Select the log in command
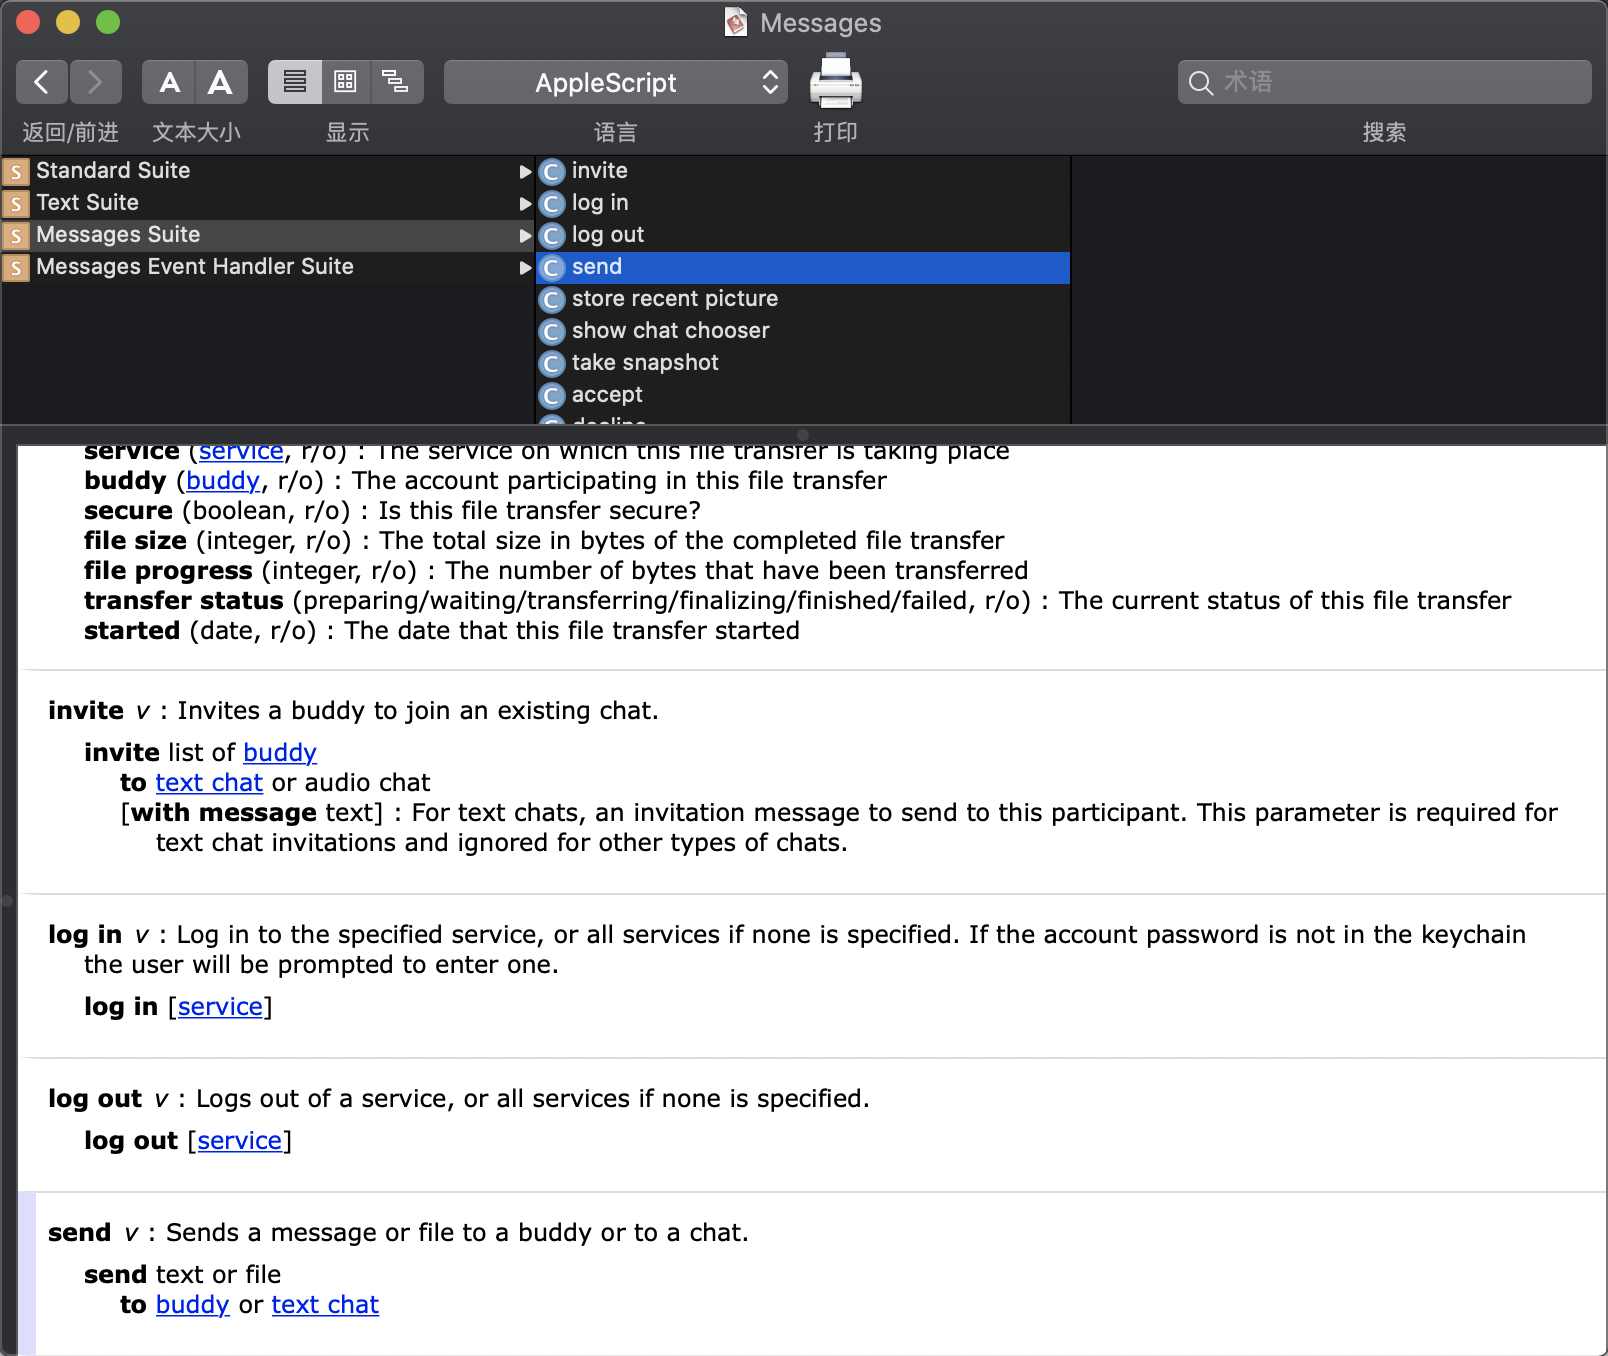Screen dimensions: 1608x1356 coord(803,203)
